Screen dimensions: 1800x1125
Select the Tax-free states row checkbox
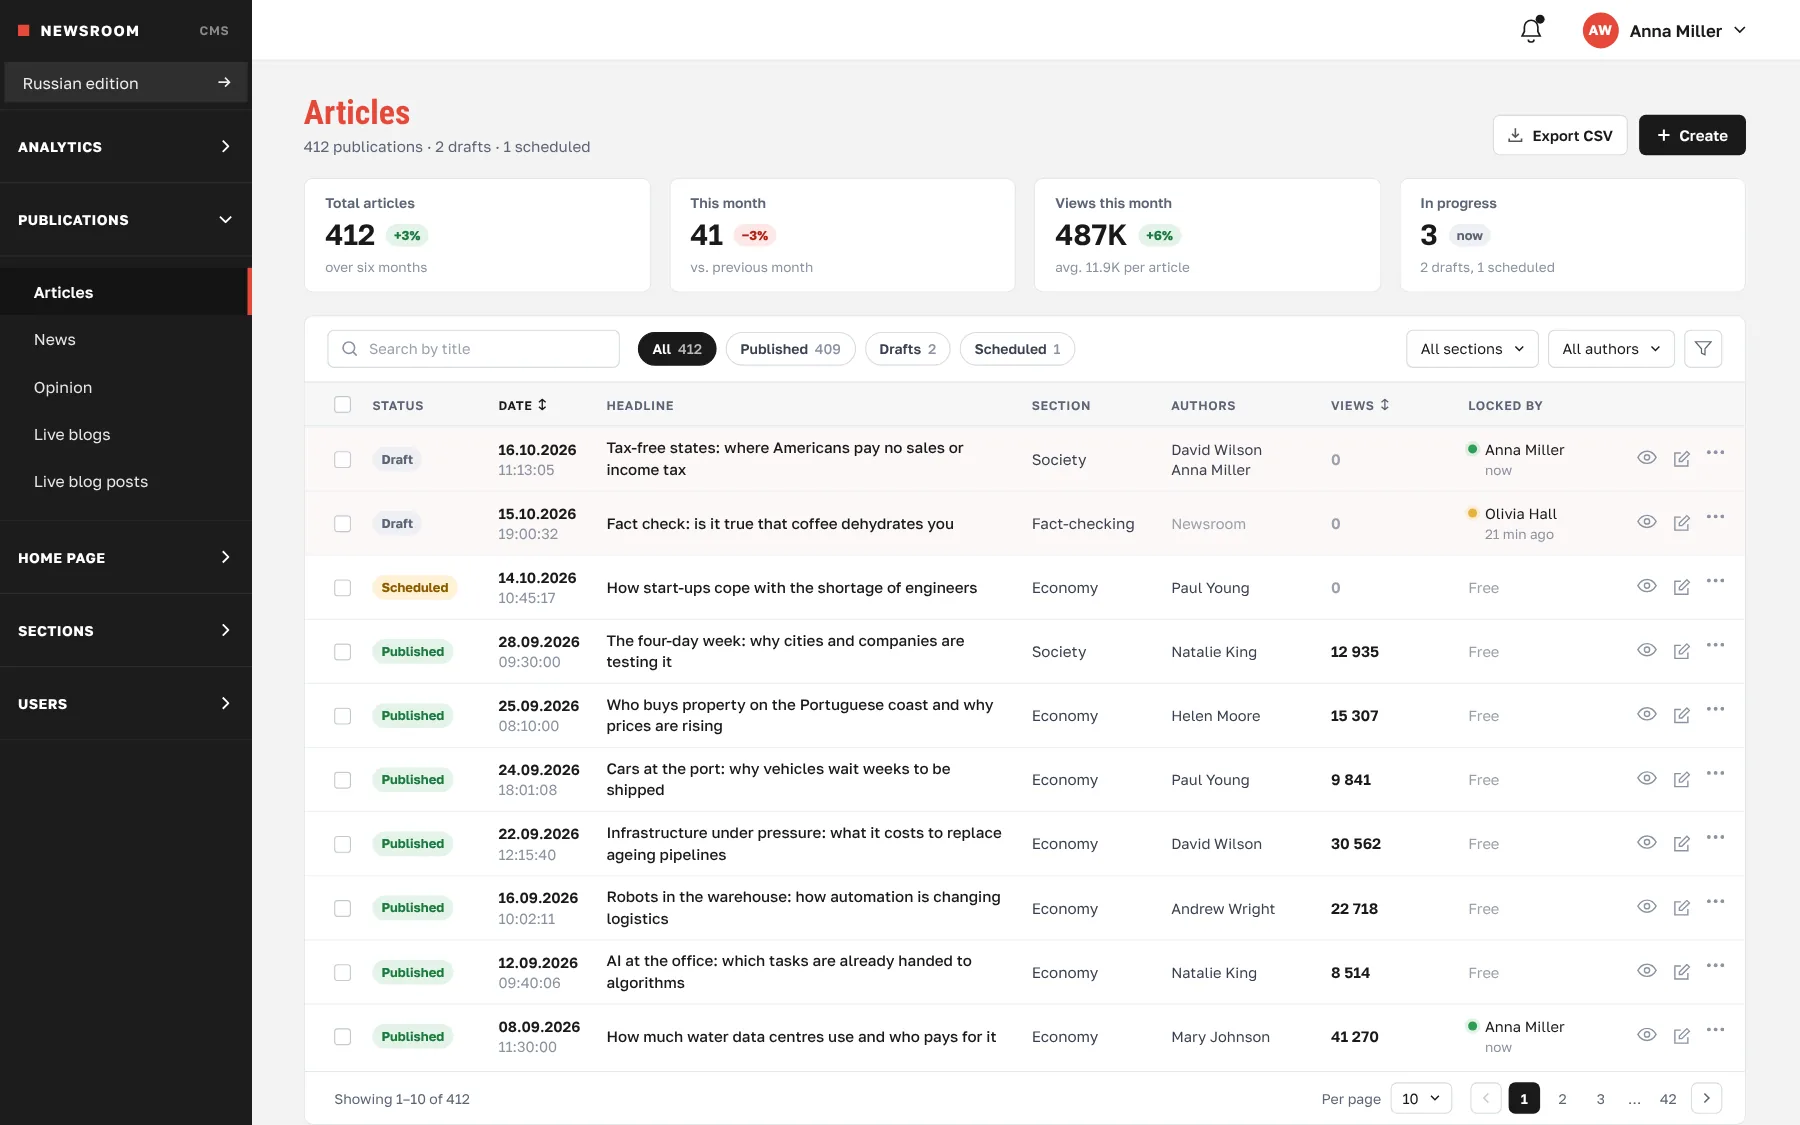[x=343, y=460]
